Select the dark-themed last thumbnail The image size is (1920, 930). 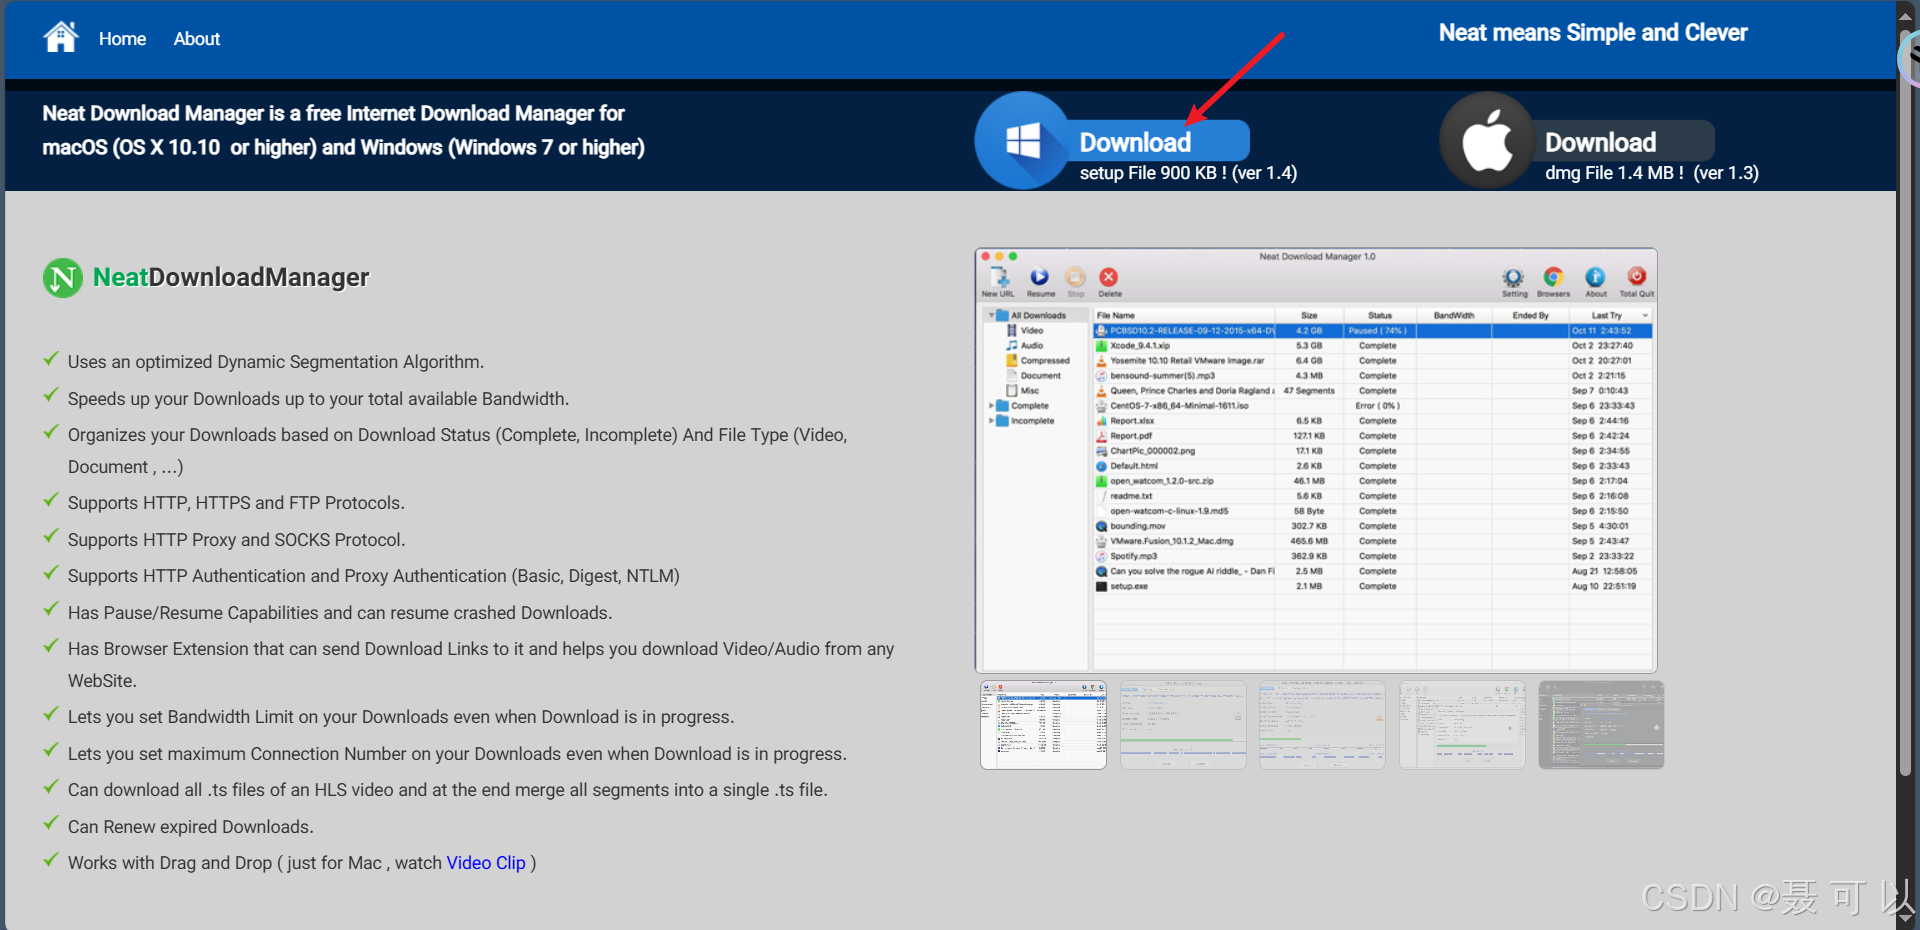tap(1601, 725)
